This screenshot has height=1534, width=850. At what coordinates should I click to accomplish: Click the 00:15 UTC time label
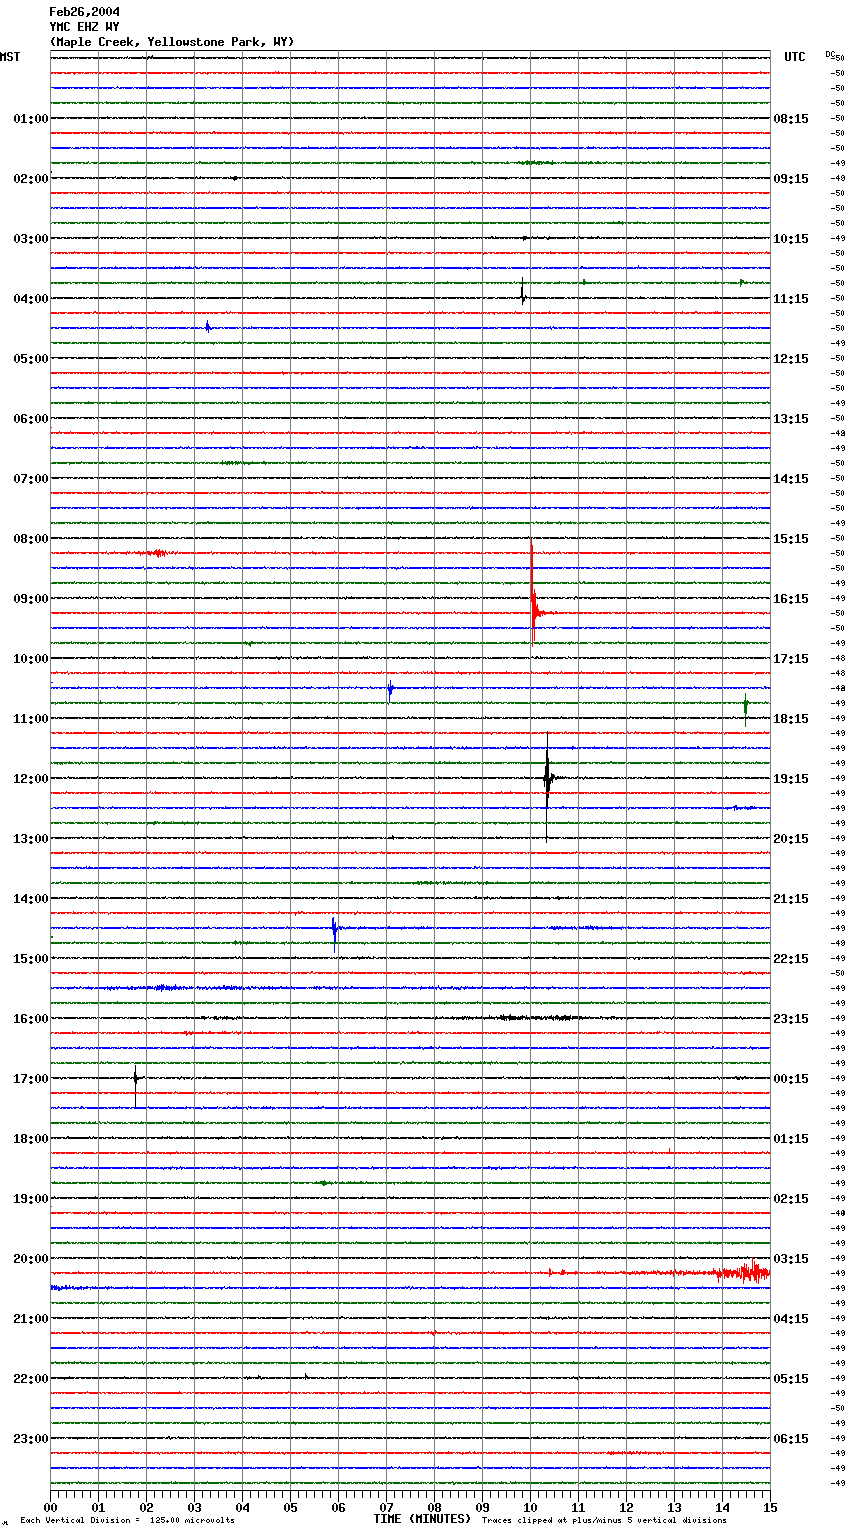click(x=791, y=1079)
